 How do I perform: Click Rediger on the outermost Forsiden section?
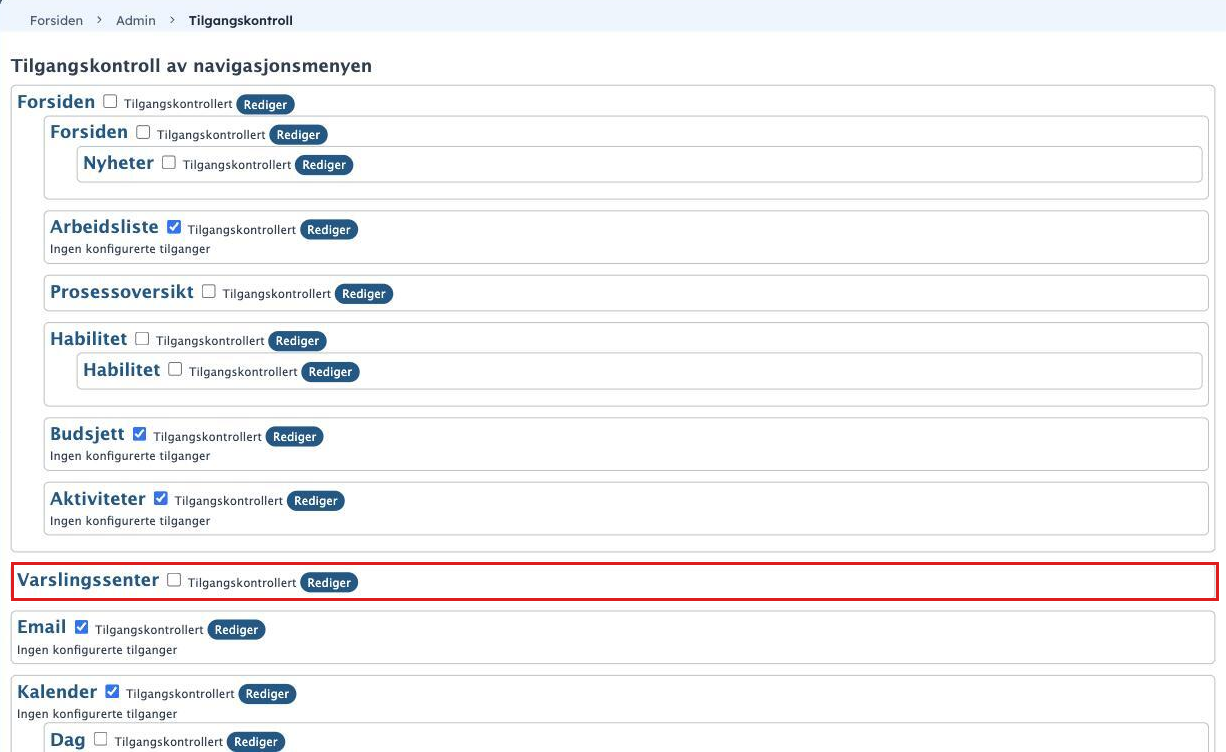[266, 104]
